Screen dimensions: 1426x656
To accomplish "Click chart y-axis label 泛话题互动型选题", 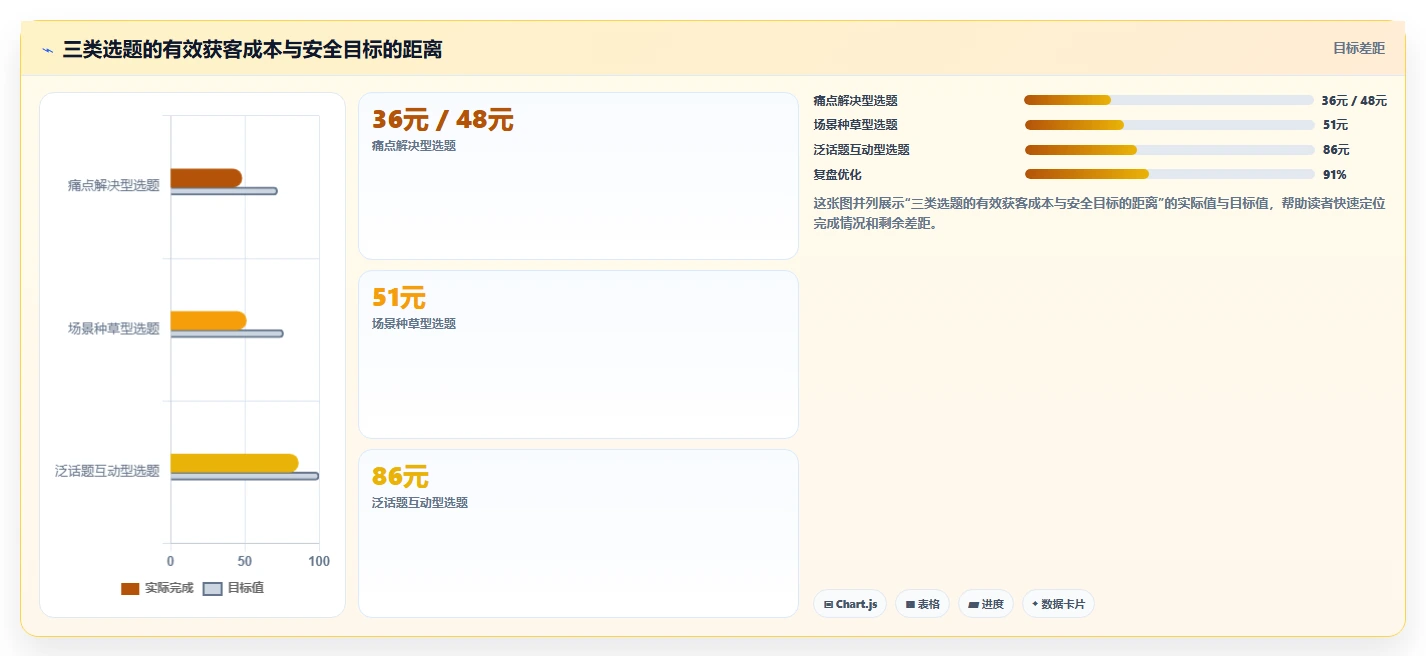I will pyautogui.click(x=108, y=471).
